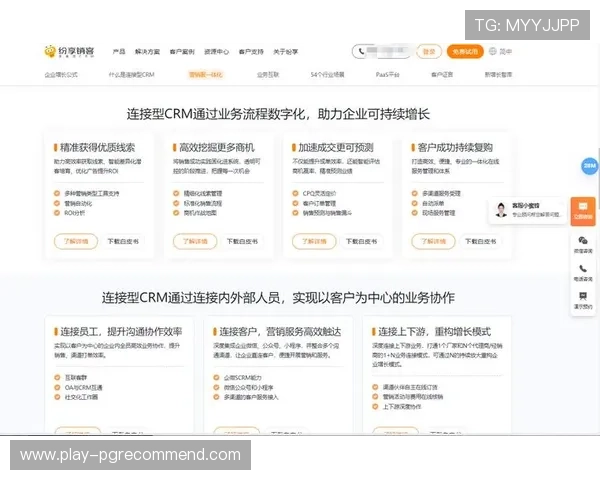Open the 资源中心 menu

[217, 51]
